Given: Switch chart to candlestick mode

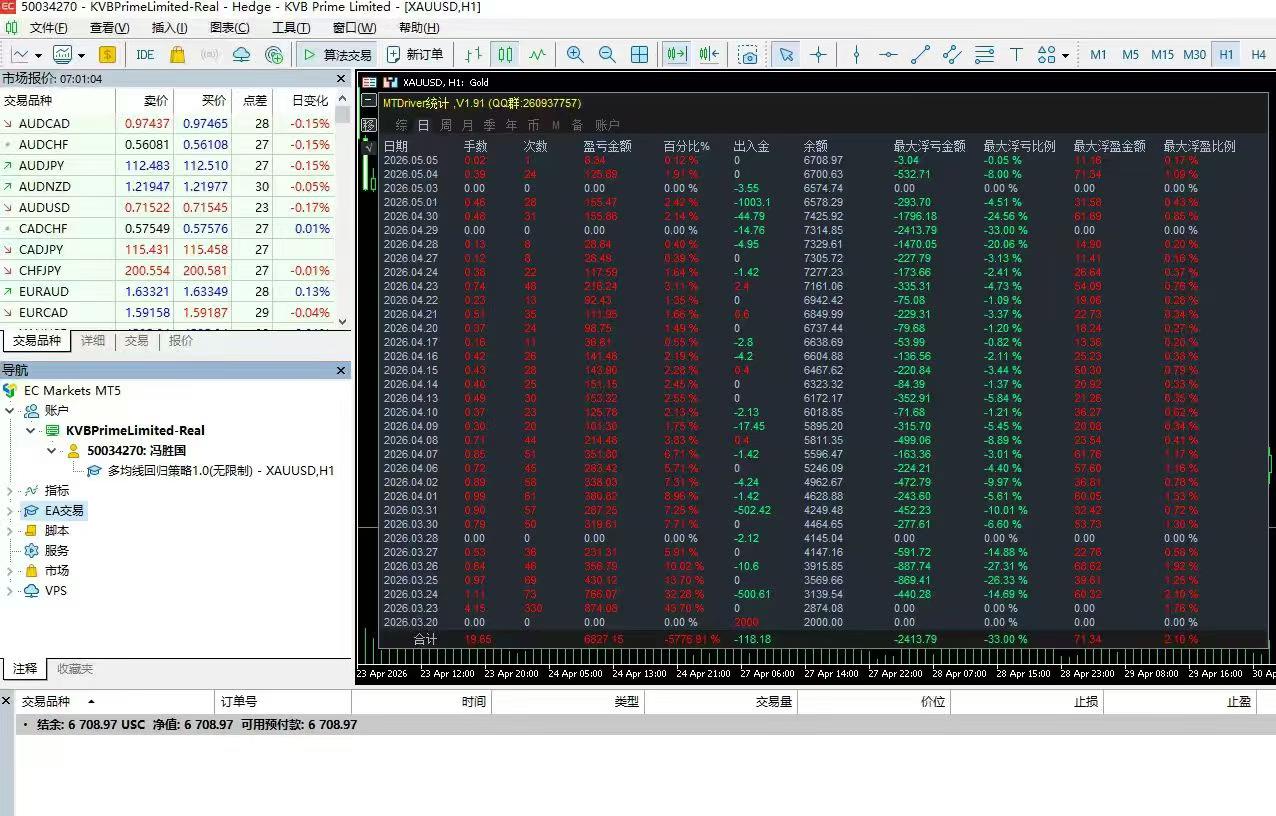Looking at the screenshot, I should tap(506, 55).
